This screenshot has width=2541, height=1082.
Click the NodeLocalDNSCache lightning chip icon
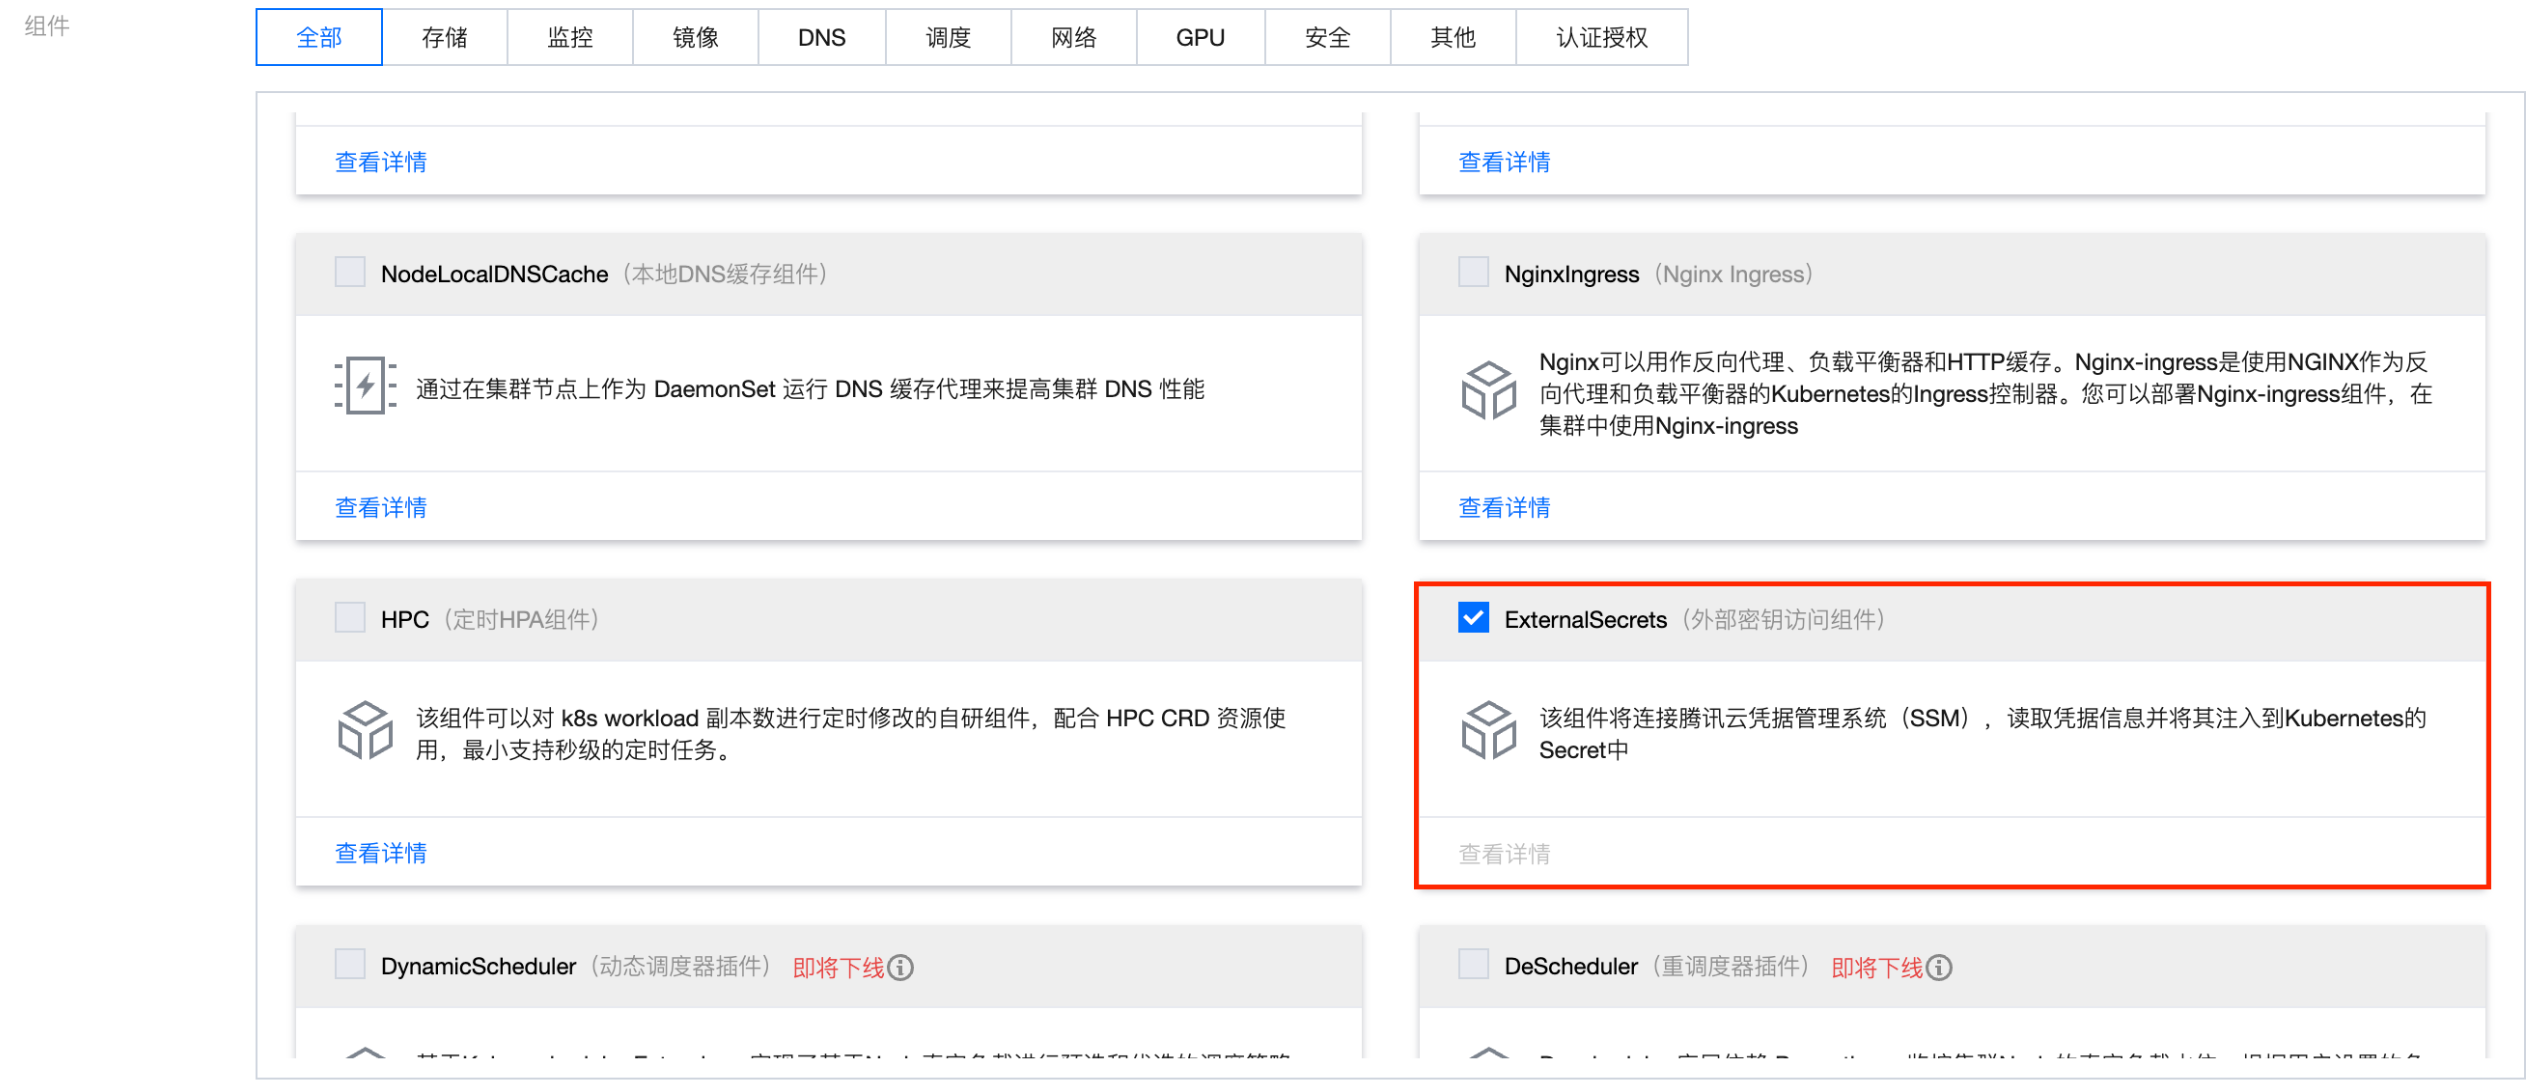coord(365,386)
